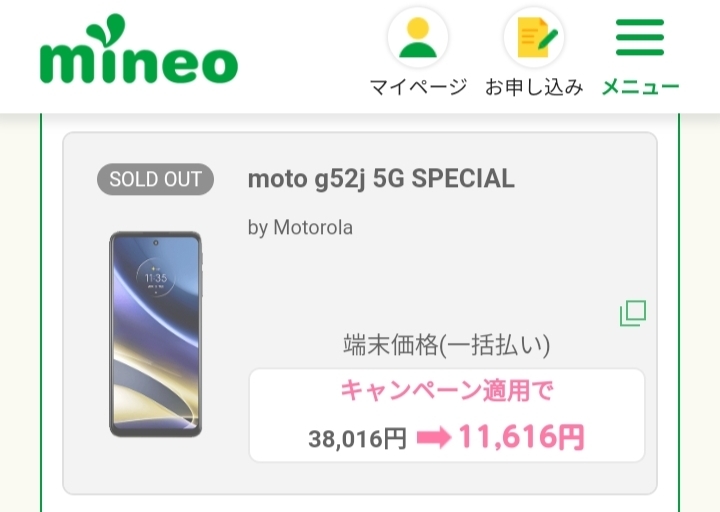Click the SOLD OUT badge
This screenshot has width=720, height=512.
(x=155, y=180)
